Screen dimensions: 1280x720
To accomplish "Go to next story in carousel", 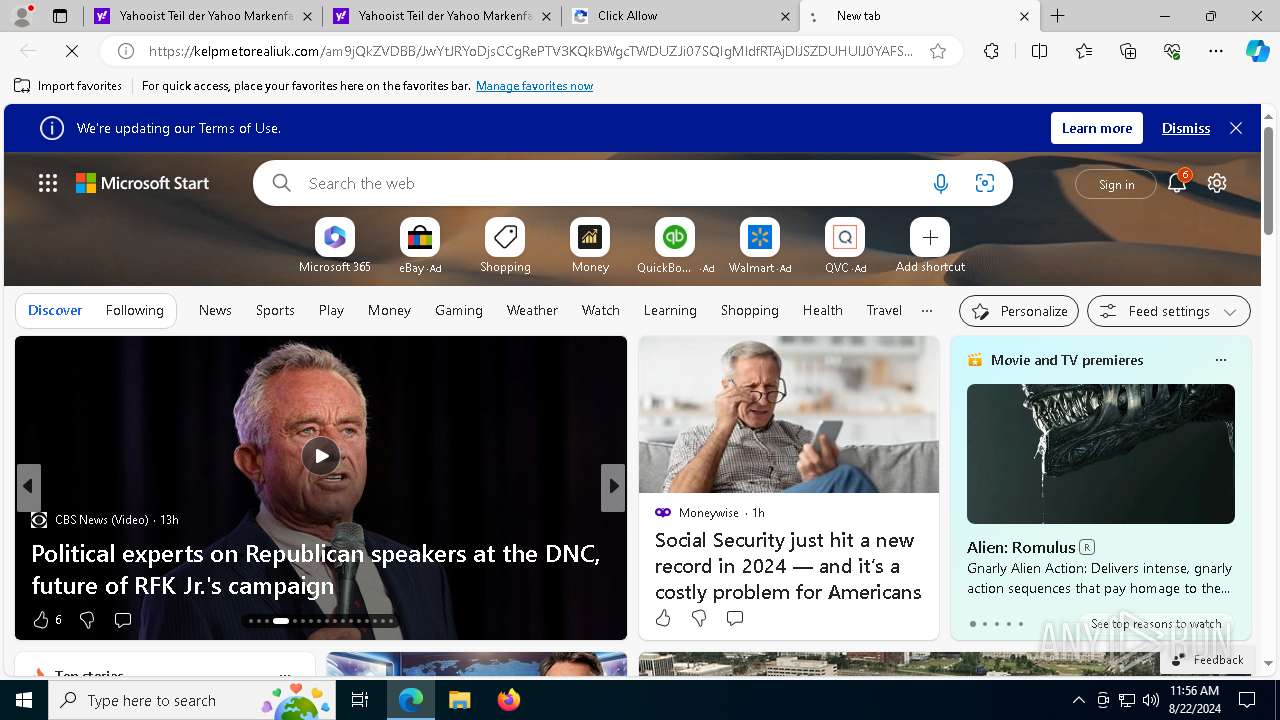I will pos(613,486).
